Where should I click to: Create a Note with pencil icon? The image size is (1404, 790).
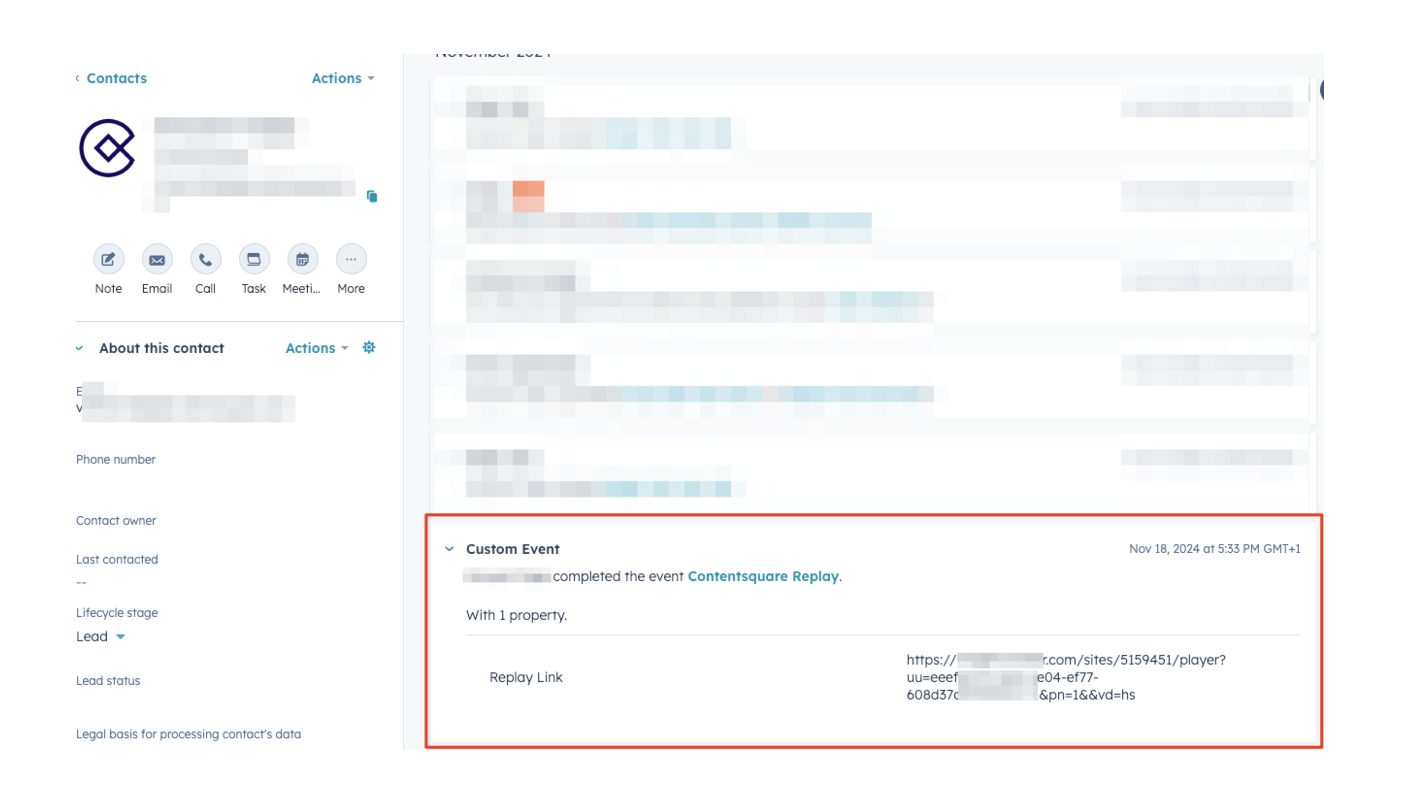point(108,259)
